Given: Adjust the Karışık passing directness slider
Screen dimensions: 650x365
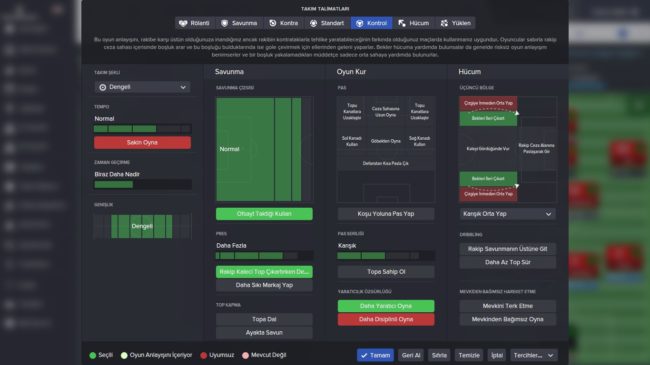Looking at the screenshot, I should click(386, 256).
